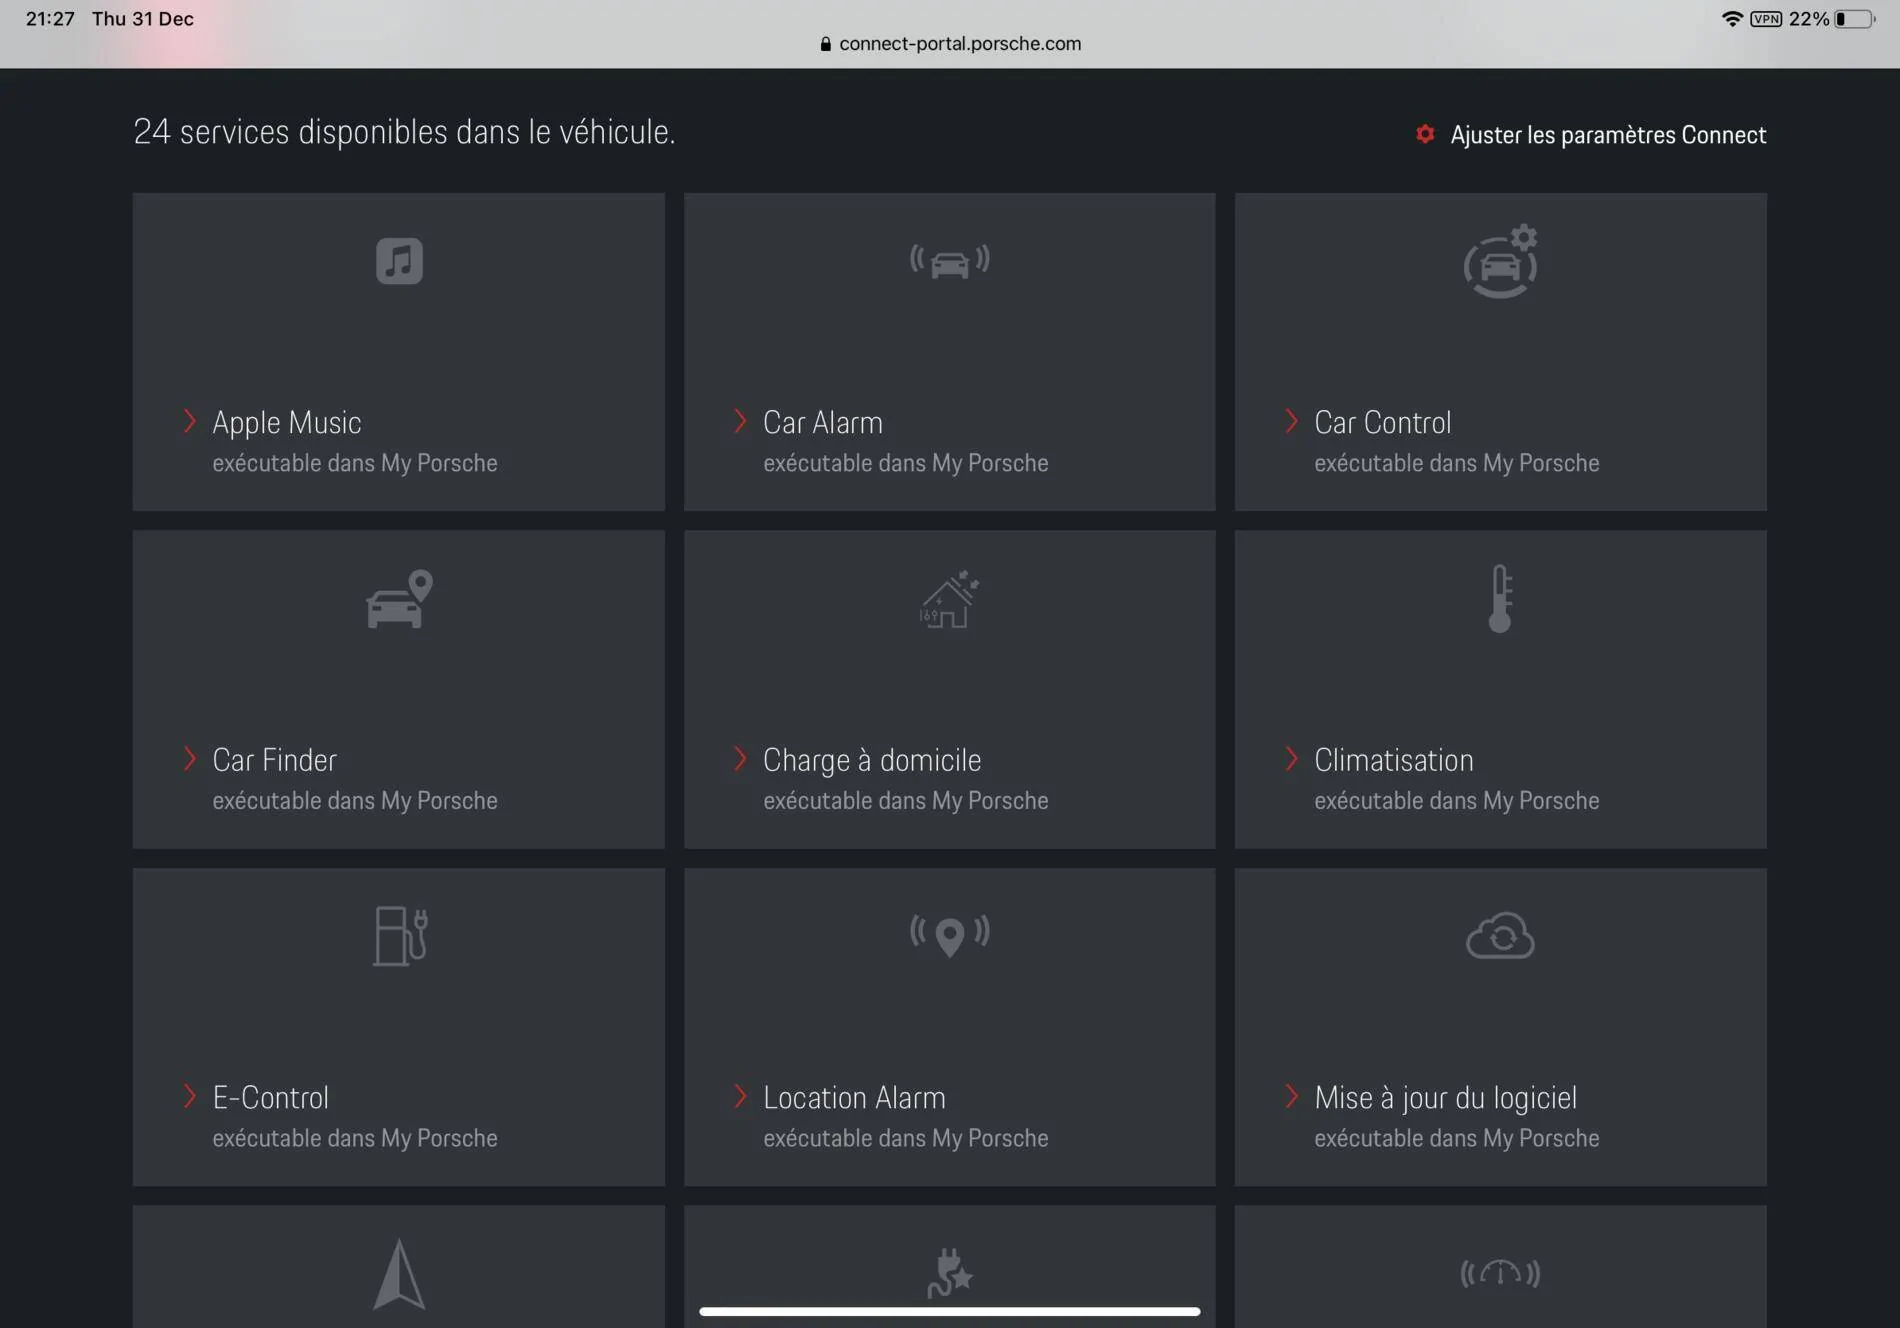Viewport: 1900px width, 1328px height.
Task: Tap the Wi-Fi status icon
Action: [x=1731, y=19]
